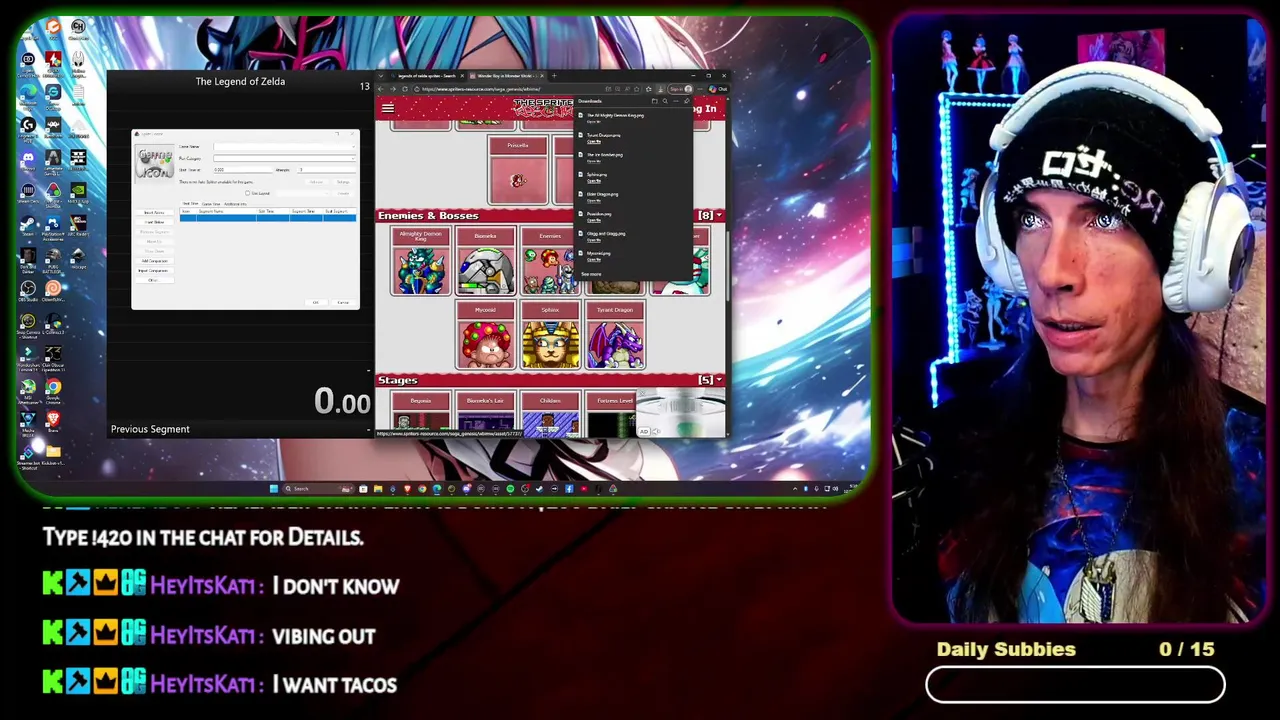Collapse the Stages section arrow
Screen dimensions: 1280x720
[x=719, y=380]
